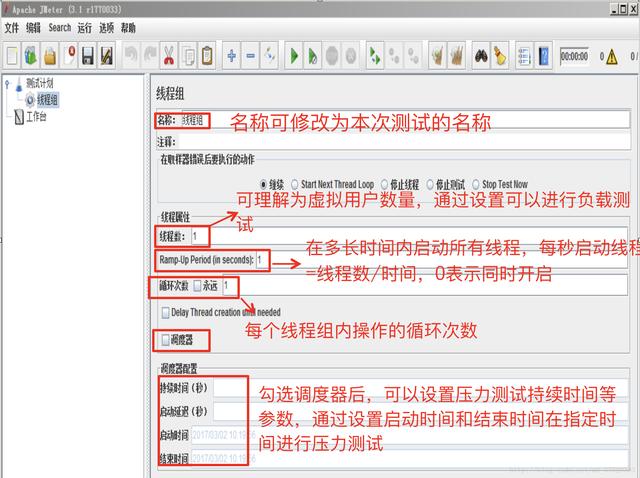Click the Cut scissors icon
This screenshot has width=640, height=478.
pyautogui.click(x=169, y=56)
